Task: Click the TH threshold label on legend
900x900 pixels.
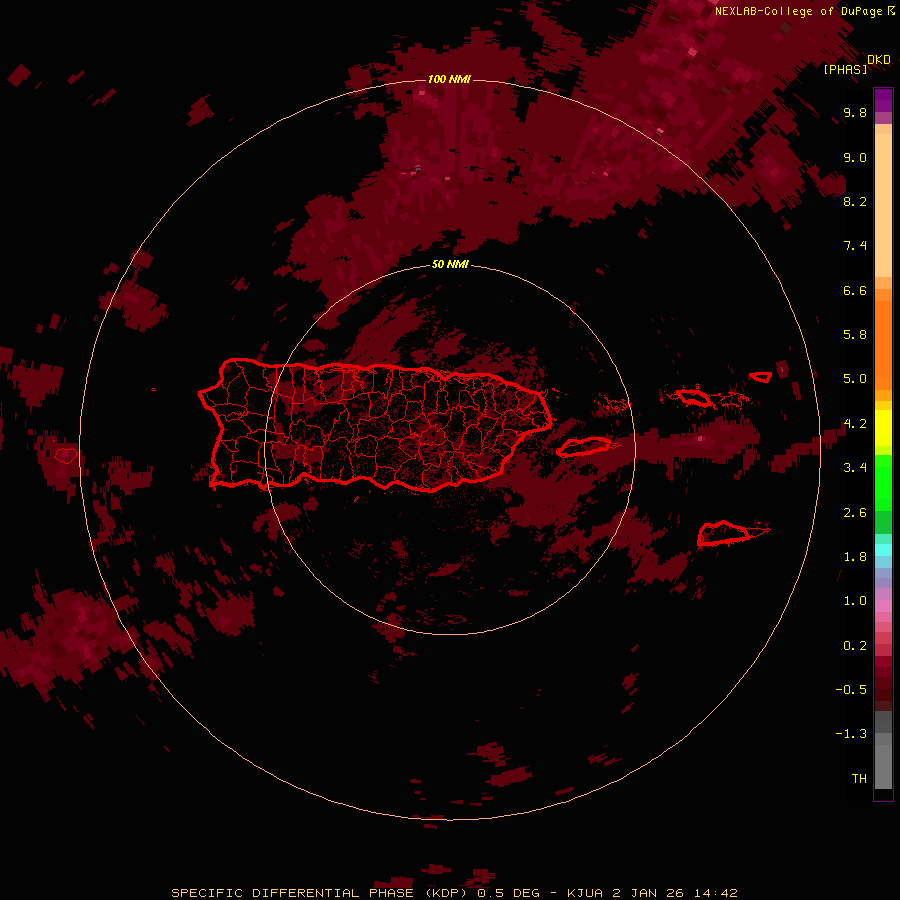Action: pyautogui.click(x=859, y=779)
